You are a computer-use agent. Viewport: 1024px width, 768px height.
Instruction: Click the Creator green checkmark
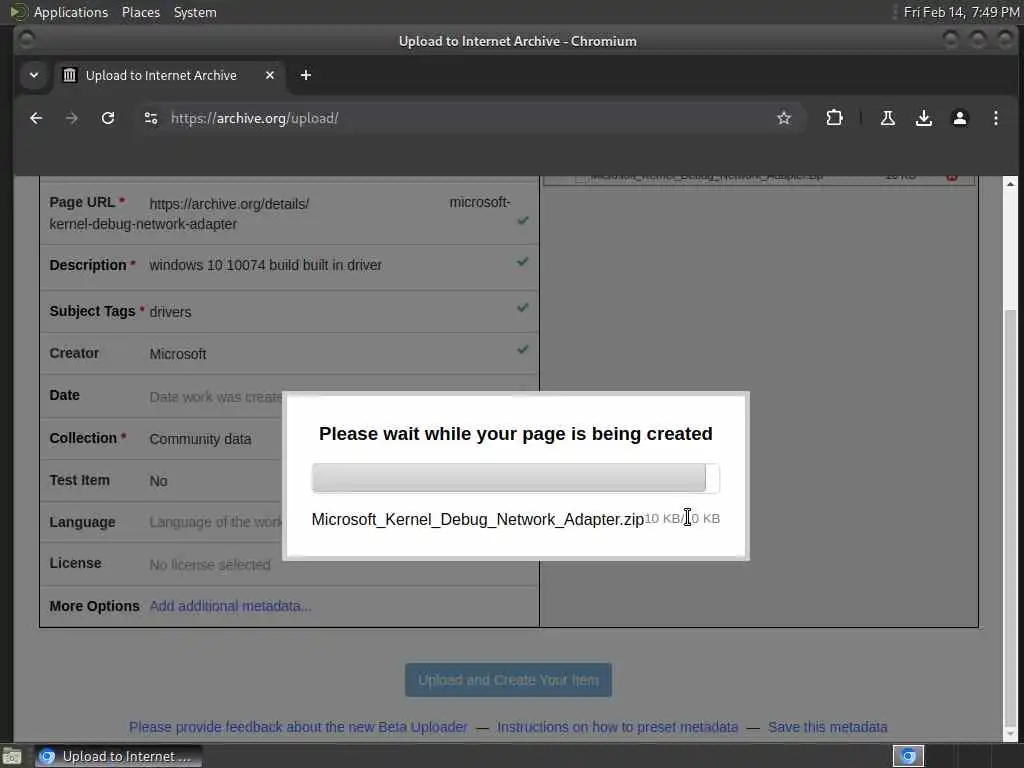[x=522, y=349]
